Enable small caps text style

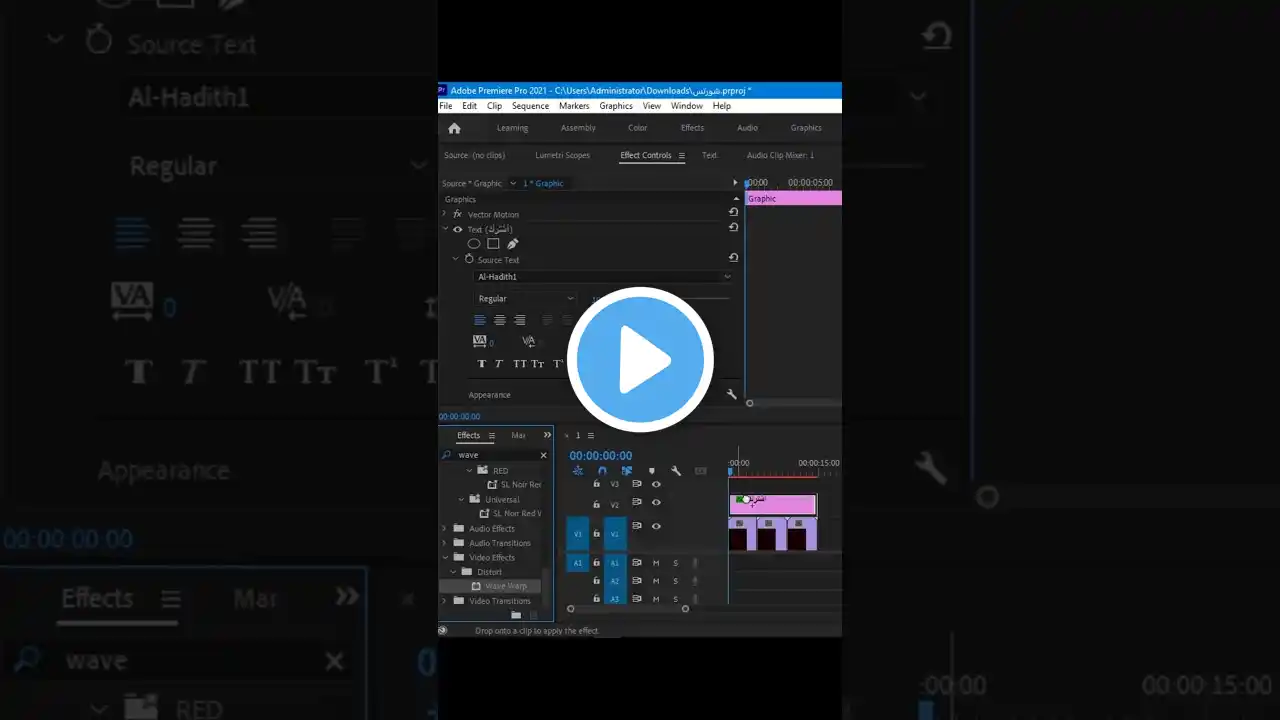coord(538,364)
